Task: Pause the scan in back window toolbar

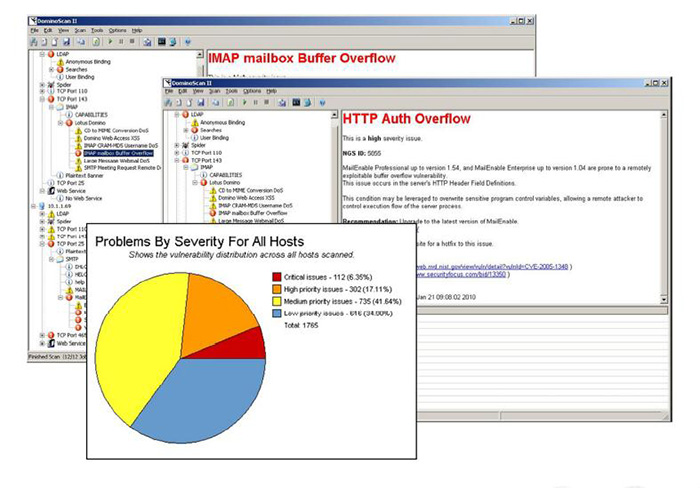Action: coord(121,41)
